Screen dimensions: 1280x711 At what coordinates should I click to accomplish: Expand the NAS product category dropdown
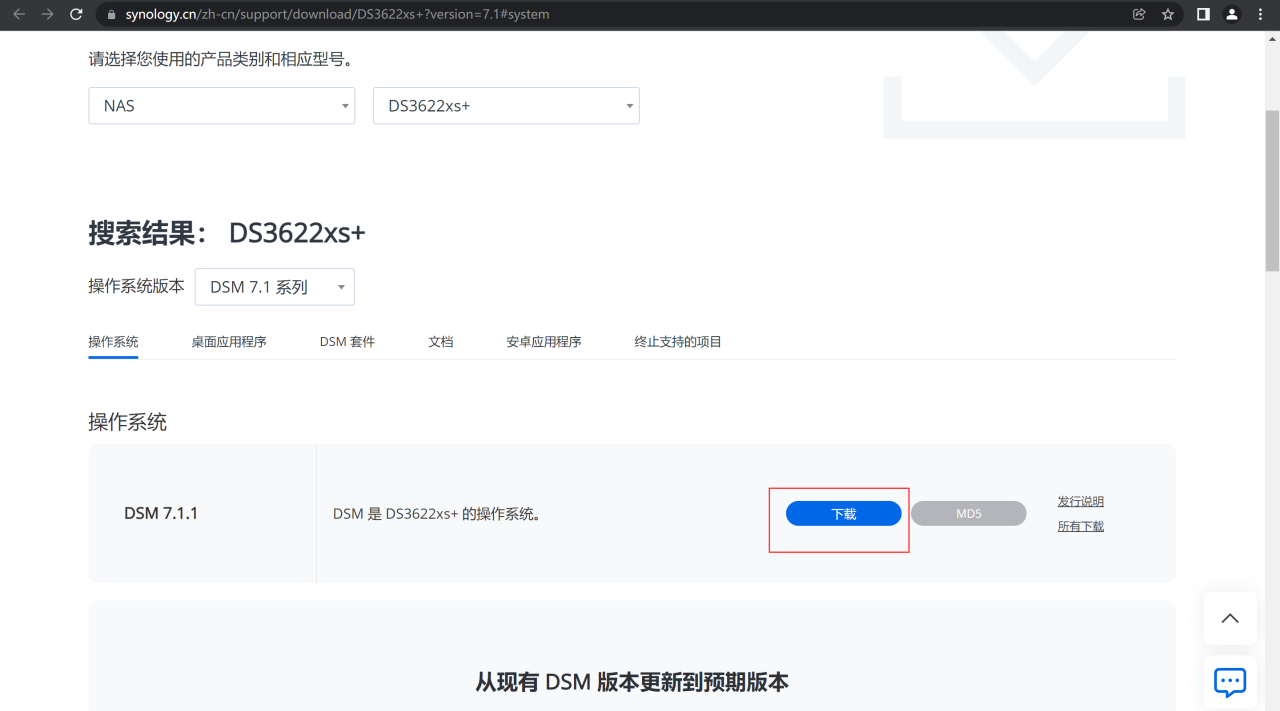(x=221, y=105)
